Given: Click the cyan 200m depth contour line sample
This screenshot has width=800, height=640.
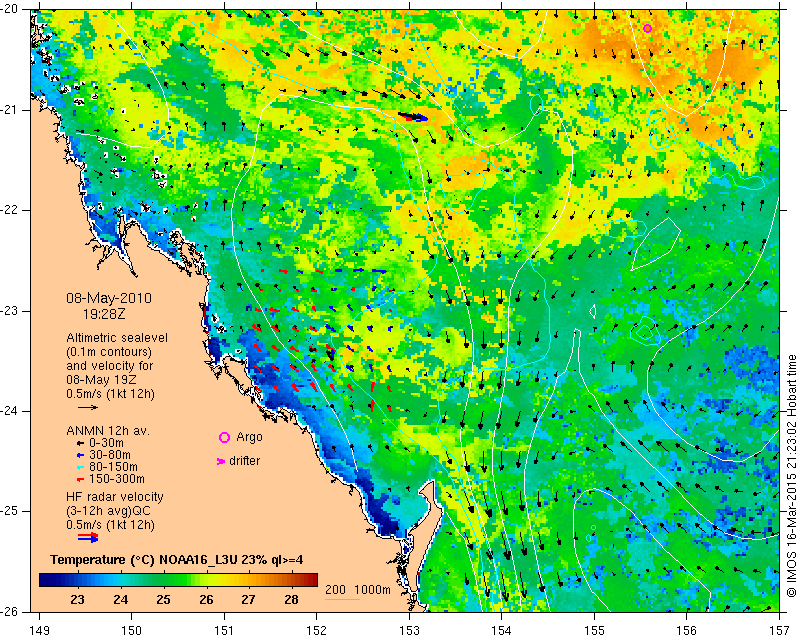Looking at the screenshot, I should point(342,599).
